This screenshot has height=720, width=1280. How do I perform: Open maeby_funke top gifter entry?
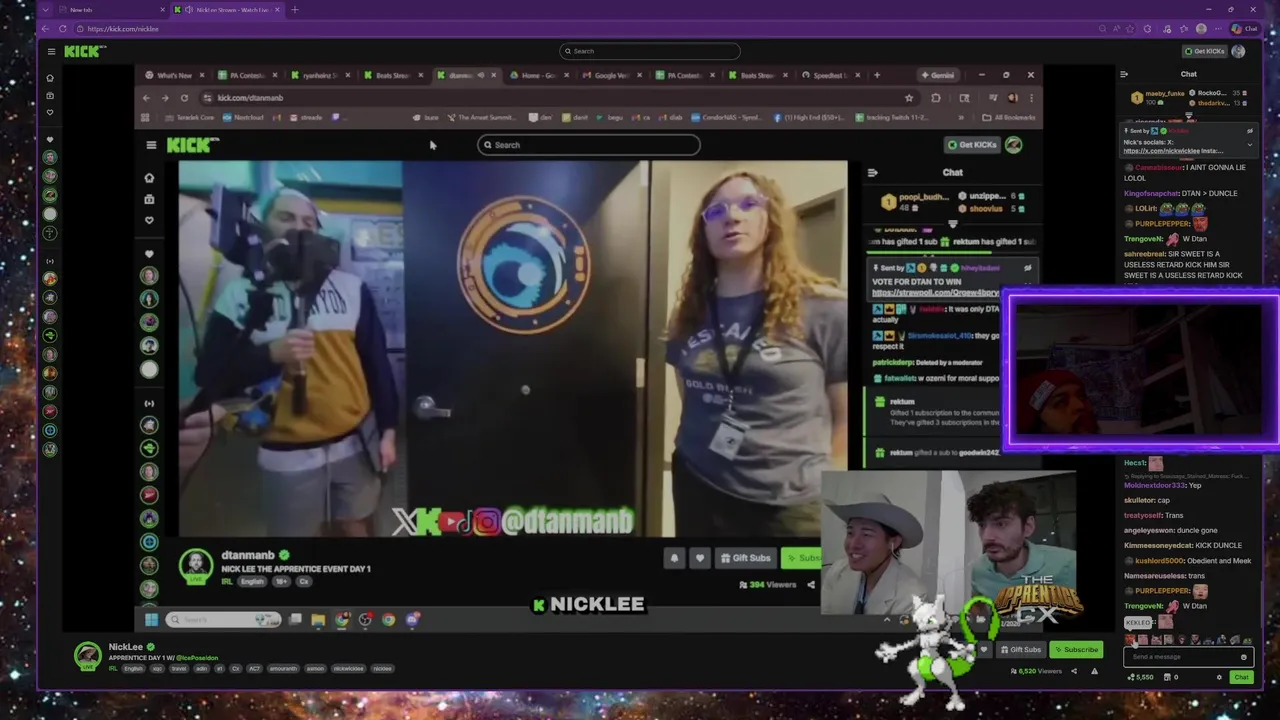(x=1158, y=97)
